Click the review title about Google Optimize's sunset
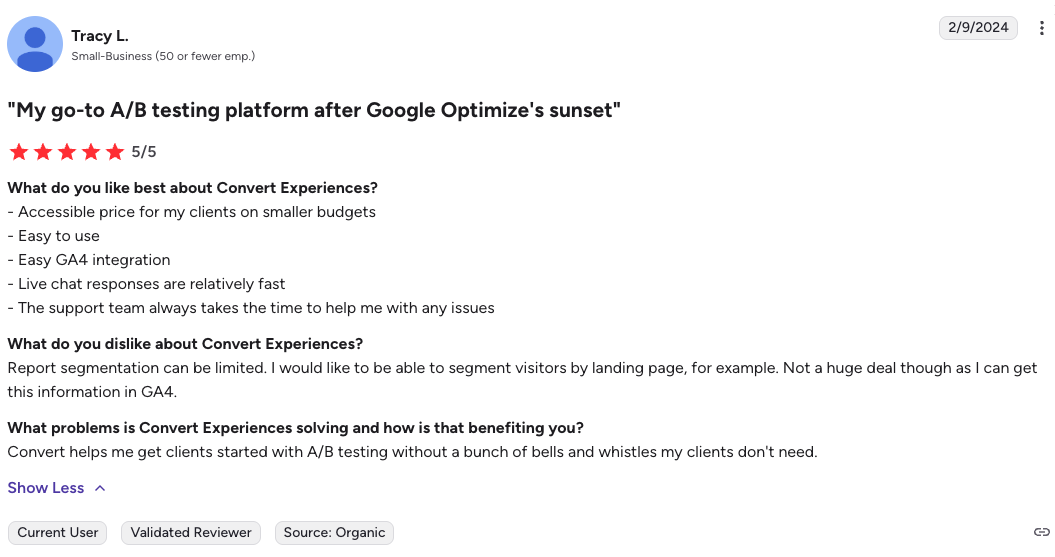 tap(314, 110)
